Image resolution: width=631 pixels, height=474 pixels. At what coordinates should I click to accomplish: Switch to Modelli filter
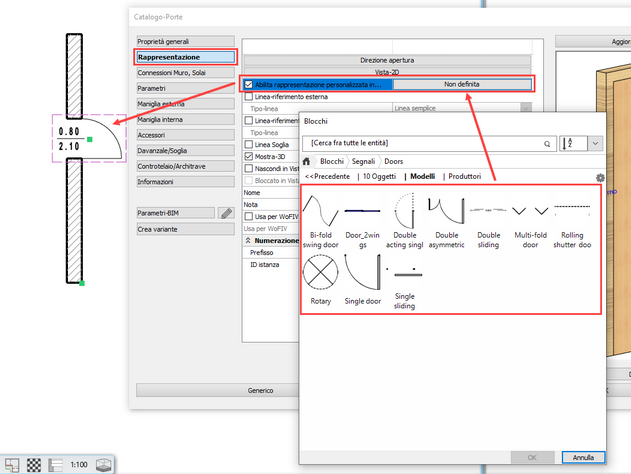point(422,176)
